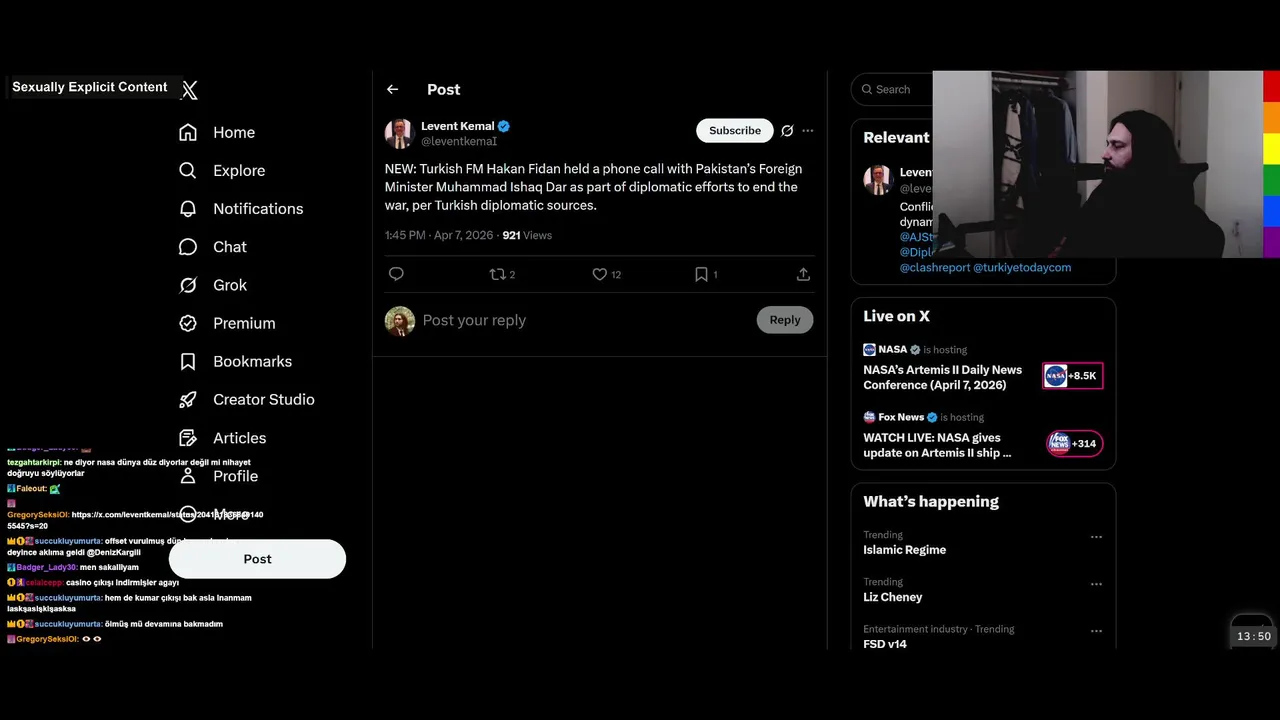Image resolution: width=1280 pixels, height=720 pixels.
Task: Click the X logo icon
Action: pyautogui.click(x=189, y=90)
